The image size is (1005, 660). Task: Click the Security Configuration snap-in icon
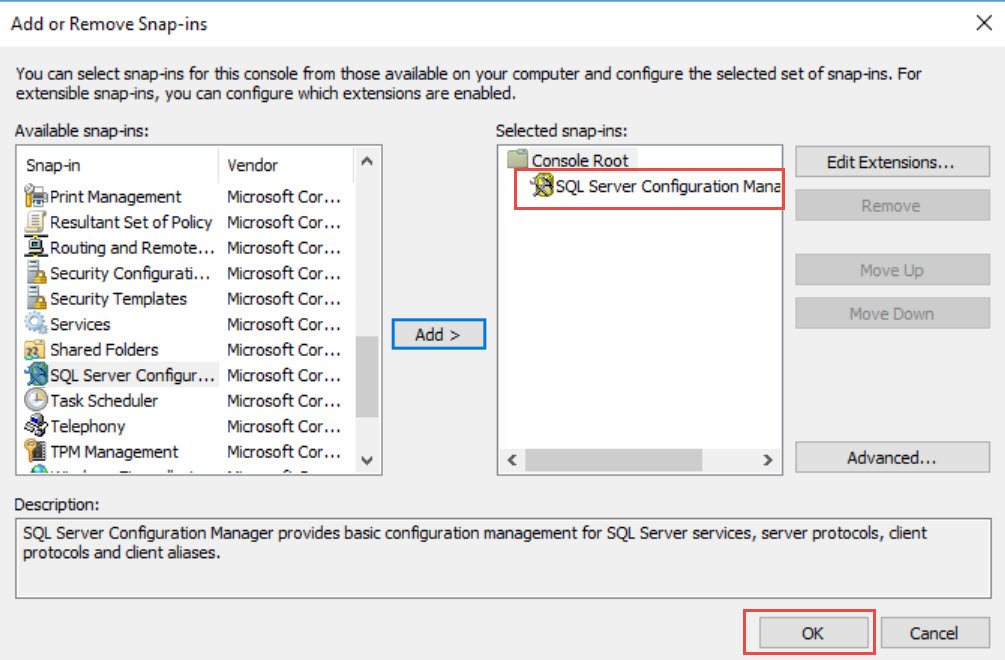coord(36,273)
